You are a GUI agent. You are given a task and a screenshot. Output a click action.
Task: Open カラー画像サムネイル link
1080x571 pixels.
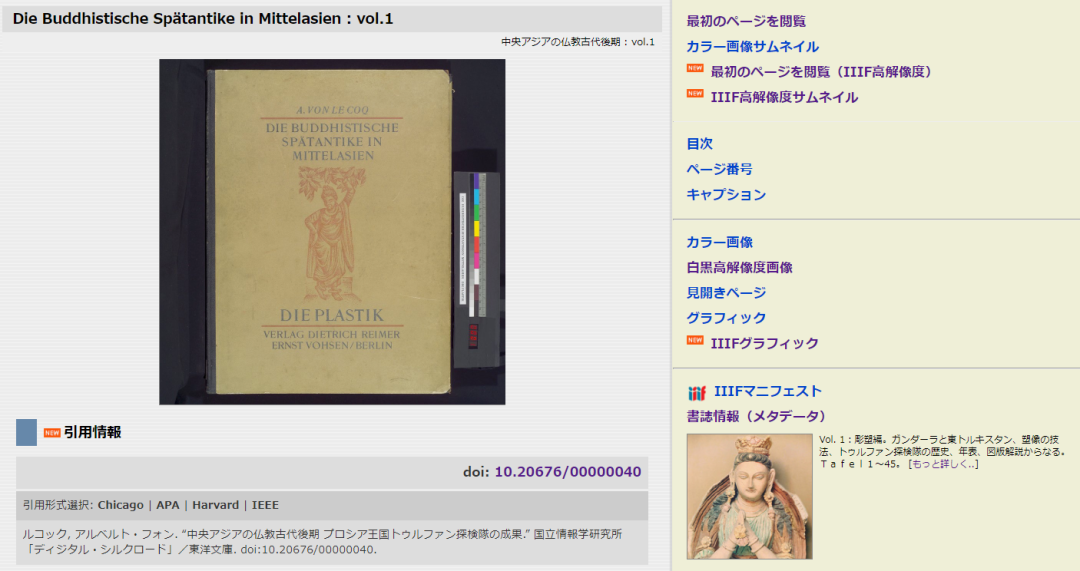click(752, 47)
